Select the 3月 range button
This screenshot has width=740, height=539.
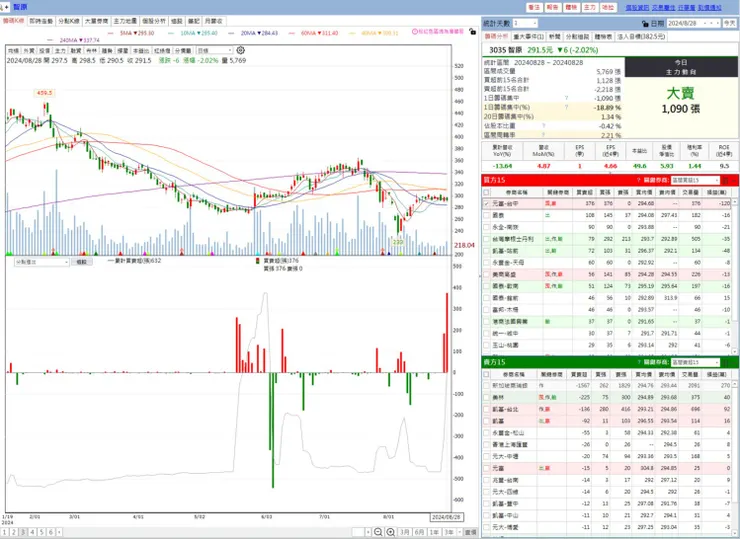[x=404, y=532]
